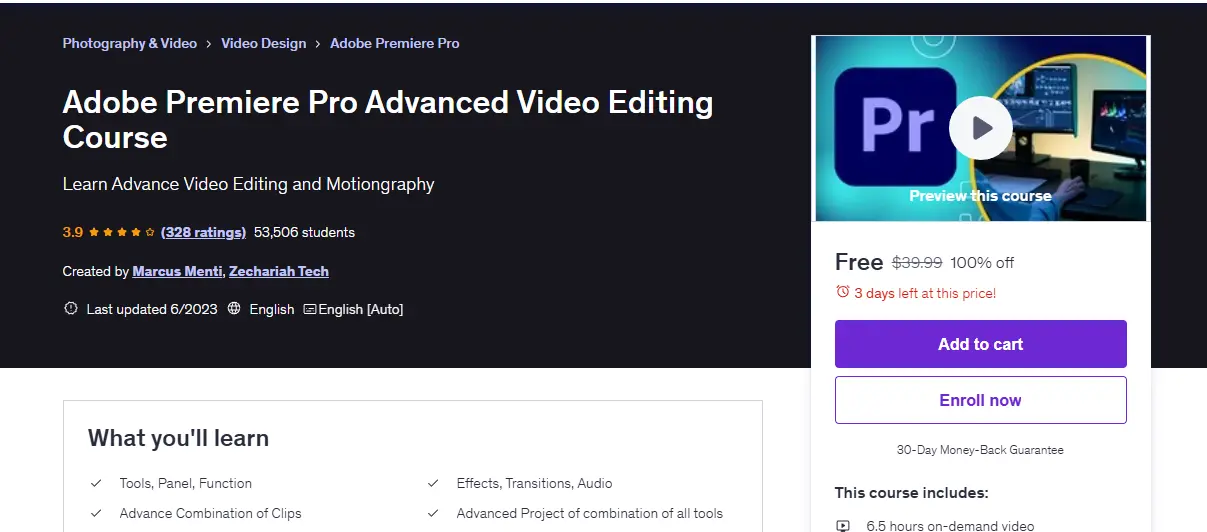Click the alarm clock icon by the price deadline
Image resolution: width=1207 pixels, height=532 pixels.
tap(842, 293)
